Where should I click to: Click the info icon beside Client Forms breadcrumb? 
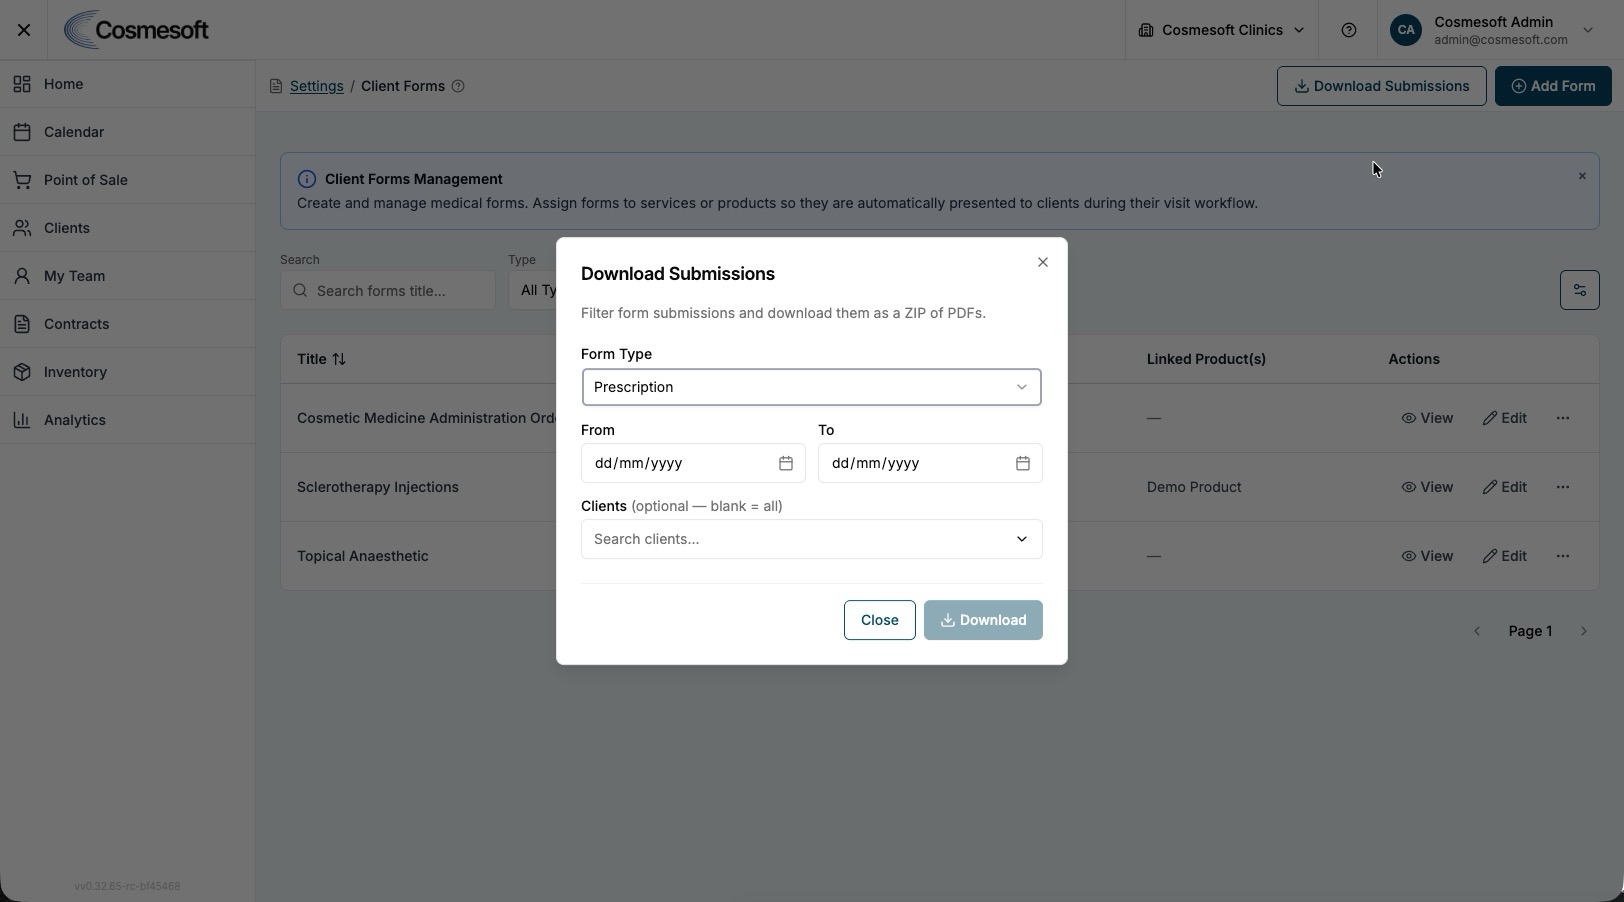point(458,86)
